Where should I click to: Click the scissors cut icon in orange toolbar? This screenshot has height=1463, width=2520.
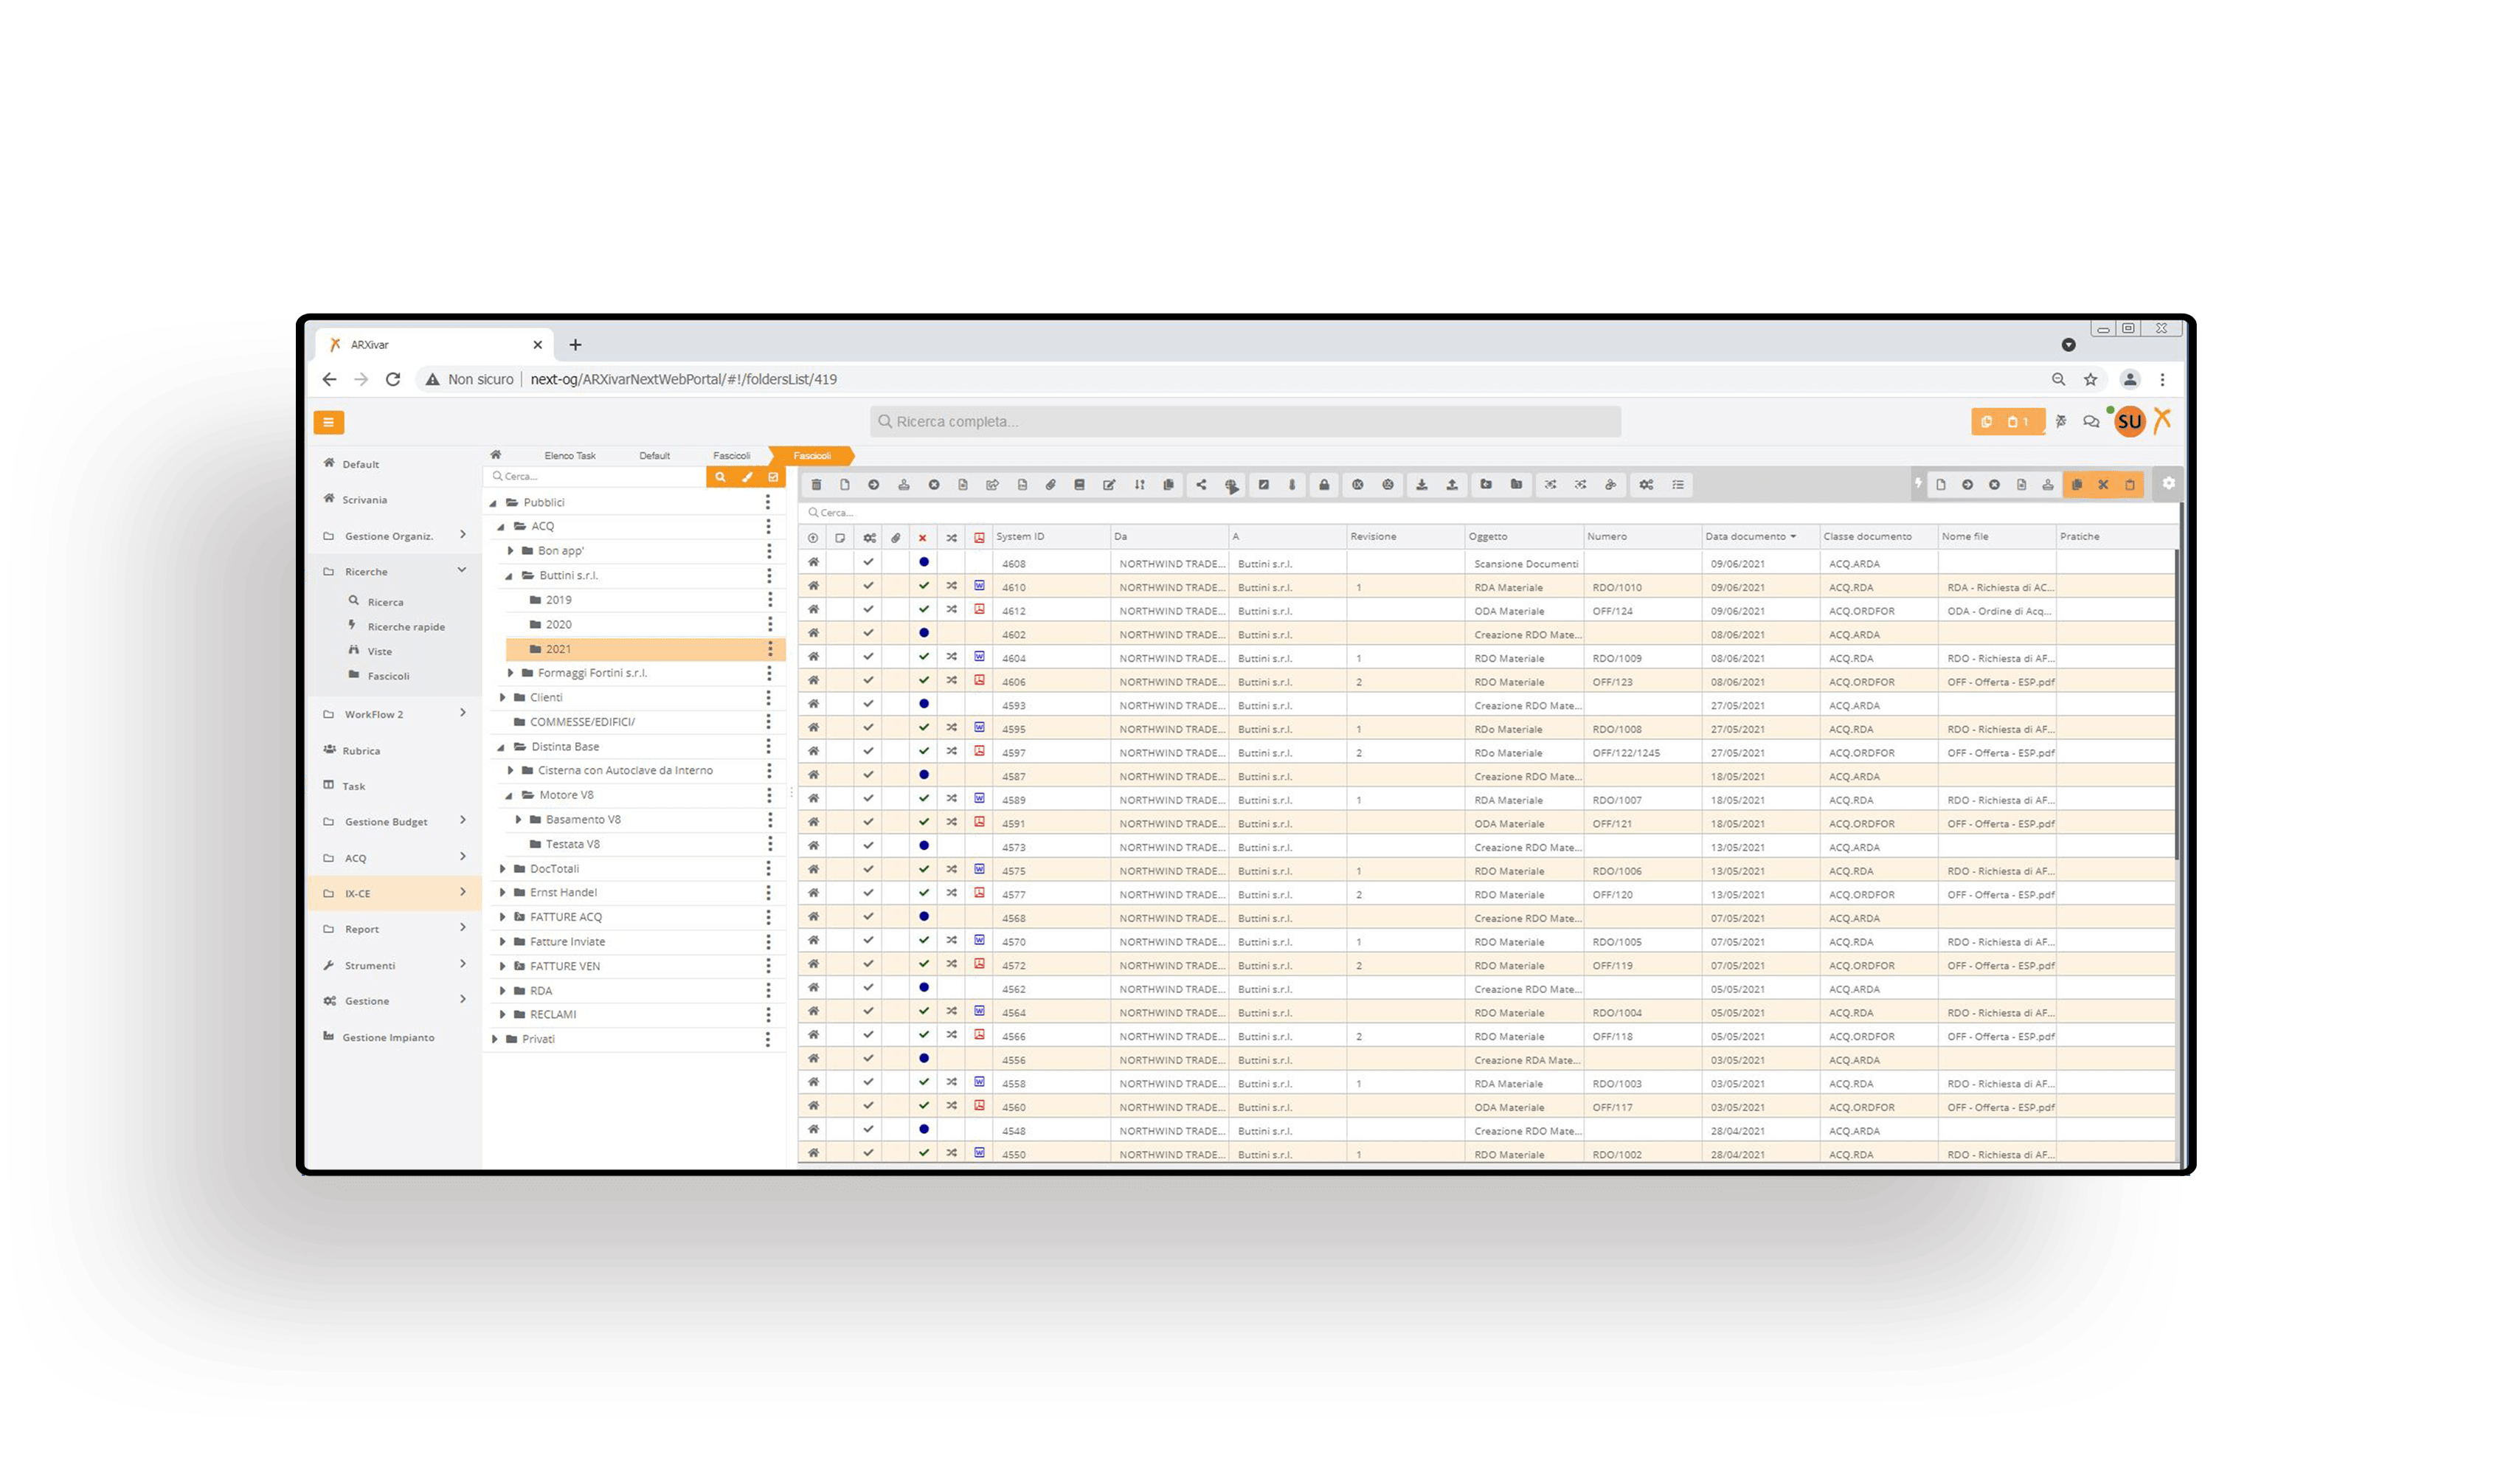pos(2103,485)
